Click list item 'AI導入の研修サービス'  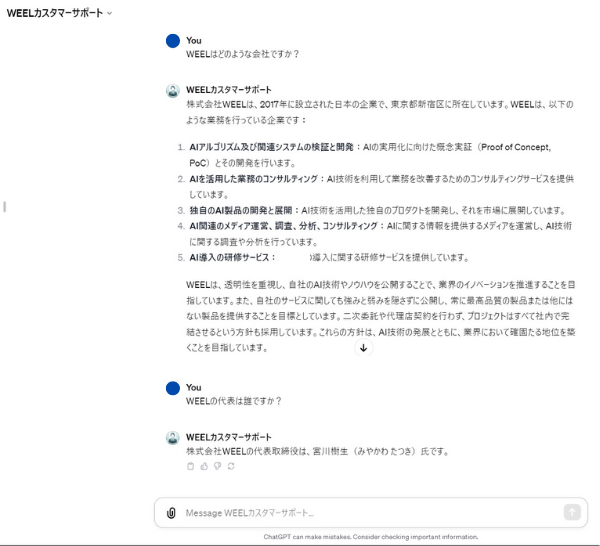[229, 258]
